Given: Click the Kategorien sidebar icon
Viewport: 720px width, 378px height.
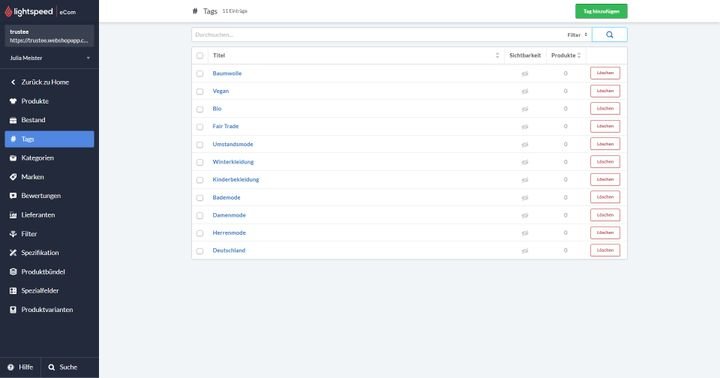Looking at the screenshot, I should coord(13,158).
